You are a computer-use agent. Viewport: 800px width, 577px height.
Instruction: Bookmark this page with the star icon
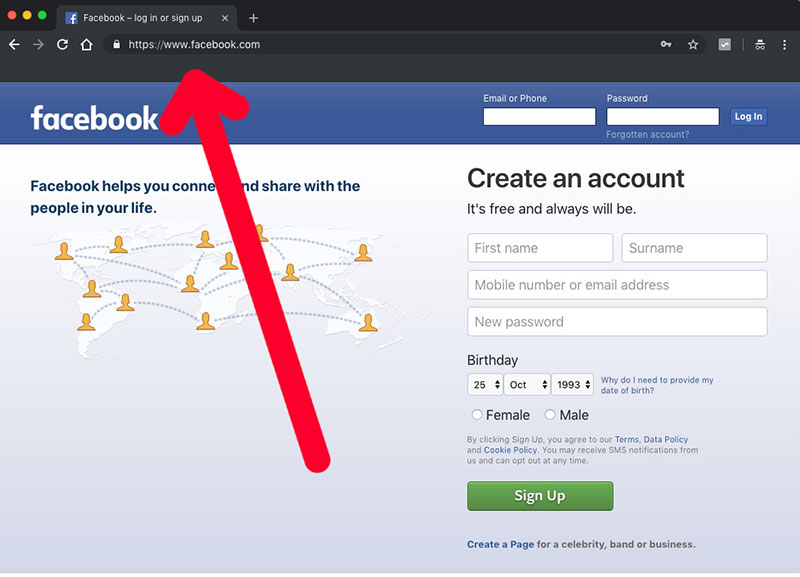pos(693,45)
